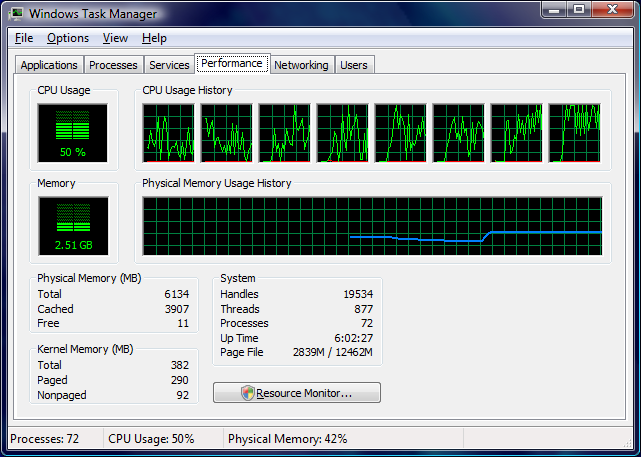Maximize the Task Manager window
This screenshot has width=641, height=457.
coord(579,10)
